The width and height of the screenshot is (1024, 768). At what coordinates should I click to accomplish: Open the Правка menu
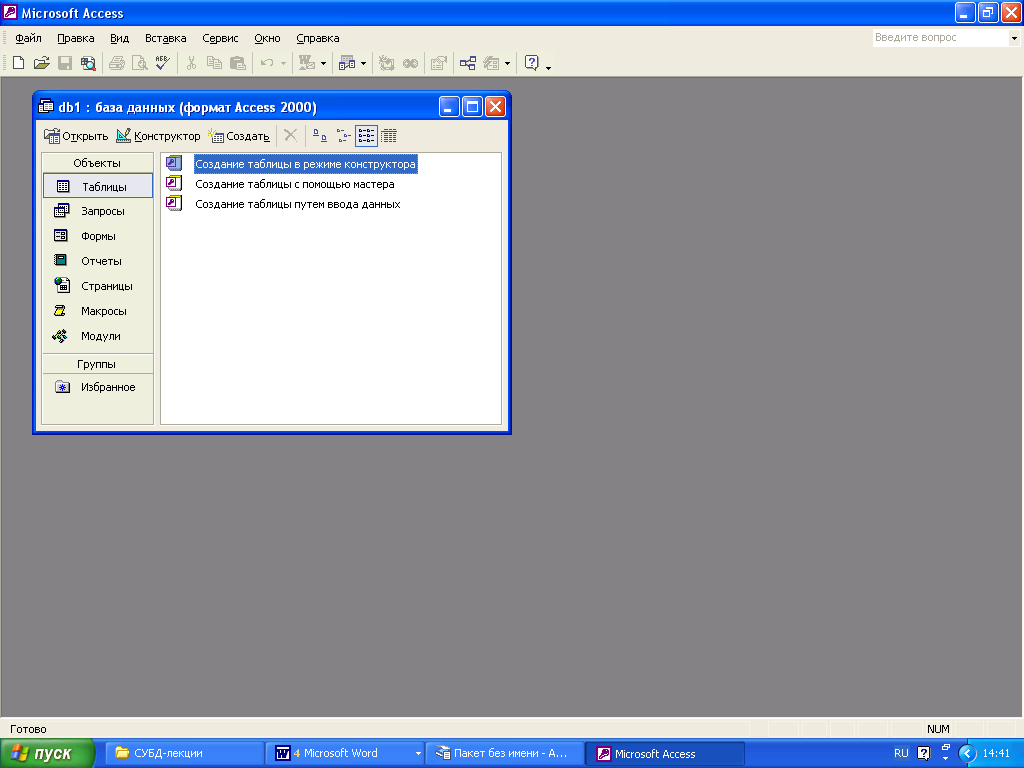pos(76,38)
